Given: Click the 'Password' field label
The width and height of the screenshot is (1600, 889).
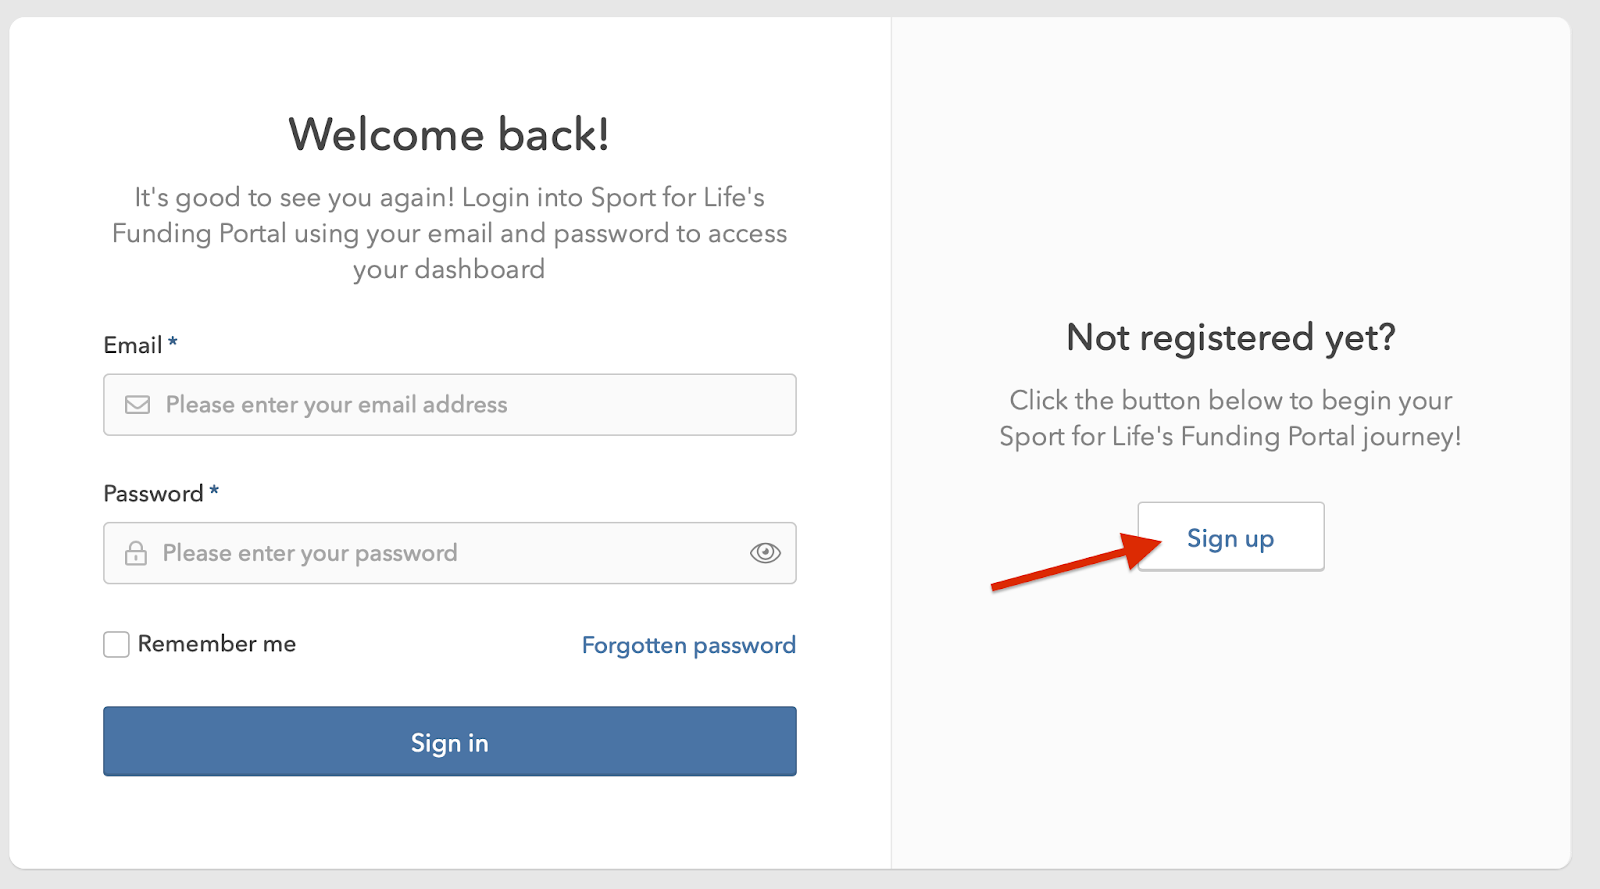Looking at the screenshot, I should [x=153, y=493].
